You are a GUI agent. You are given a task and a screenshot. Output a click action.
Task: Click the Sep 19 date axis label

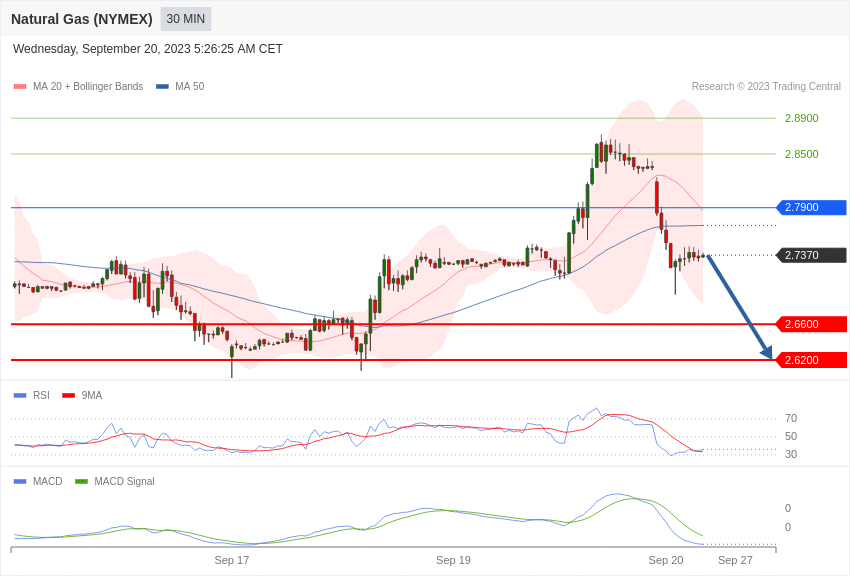(453, 560)
